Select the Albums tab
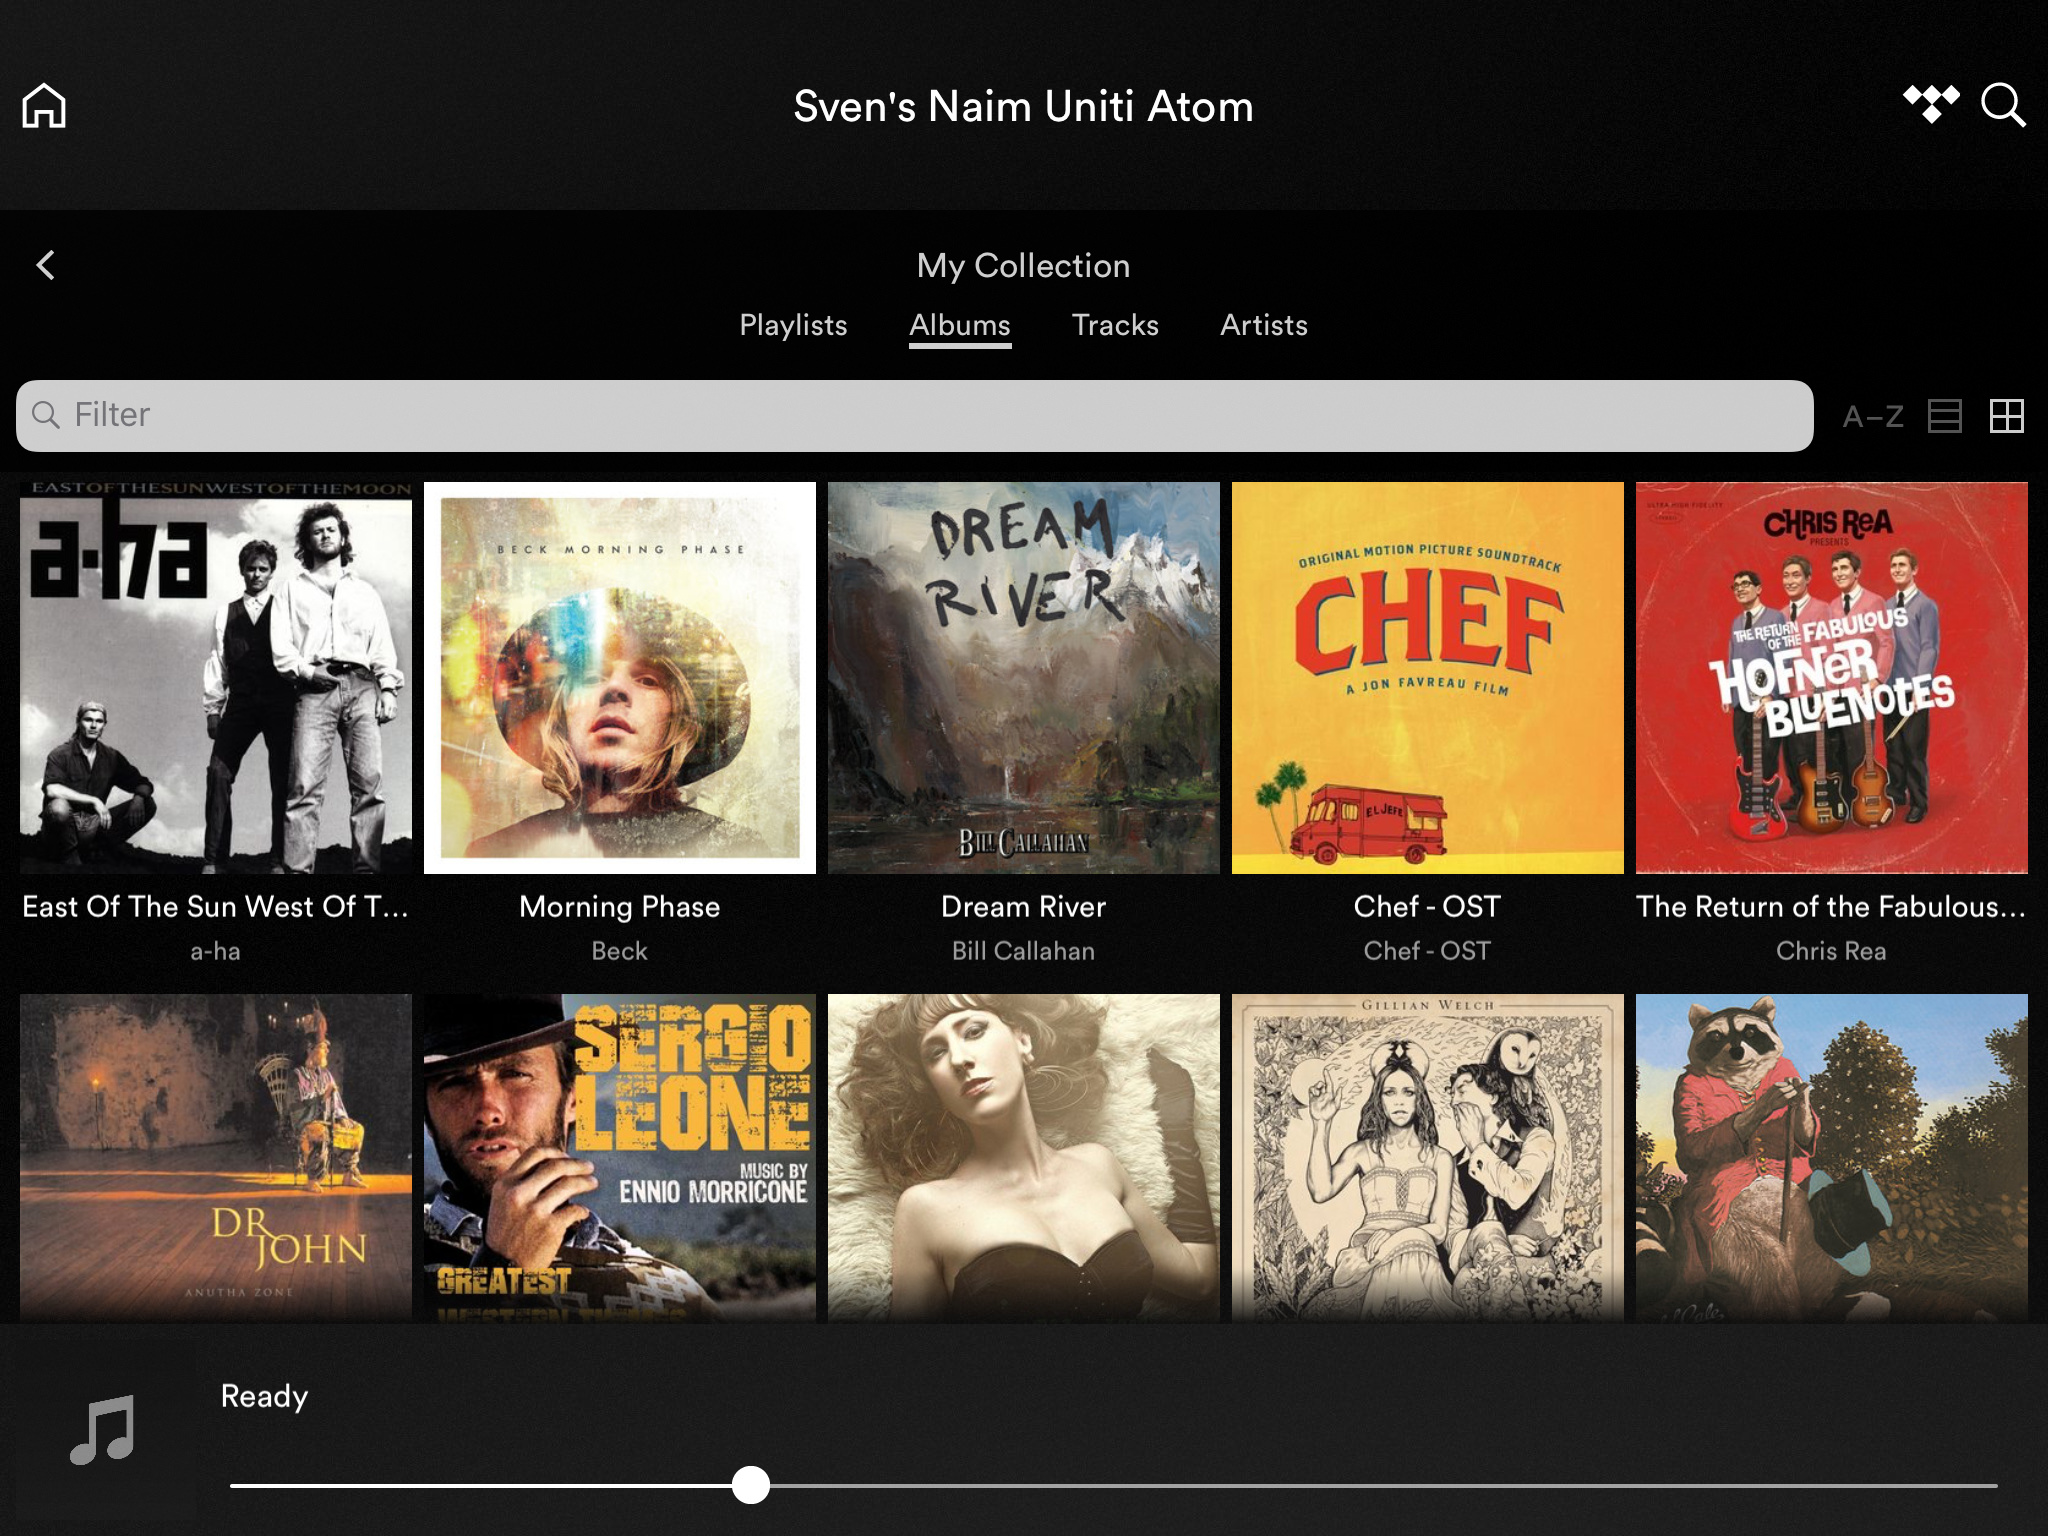Screen dimensions: 2048x1536 (x=959, y=325)
